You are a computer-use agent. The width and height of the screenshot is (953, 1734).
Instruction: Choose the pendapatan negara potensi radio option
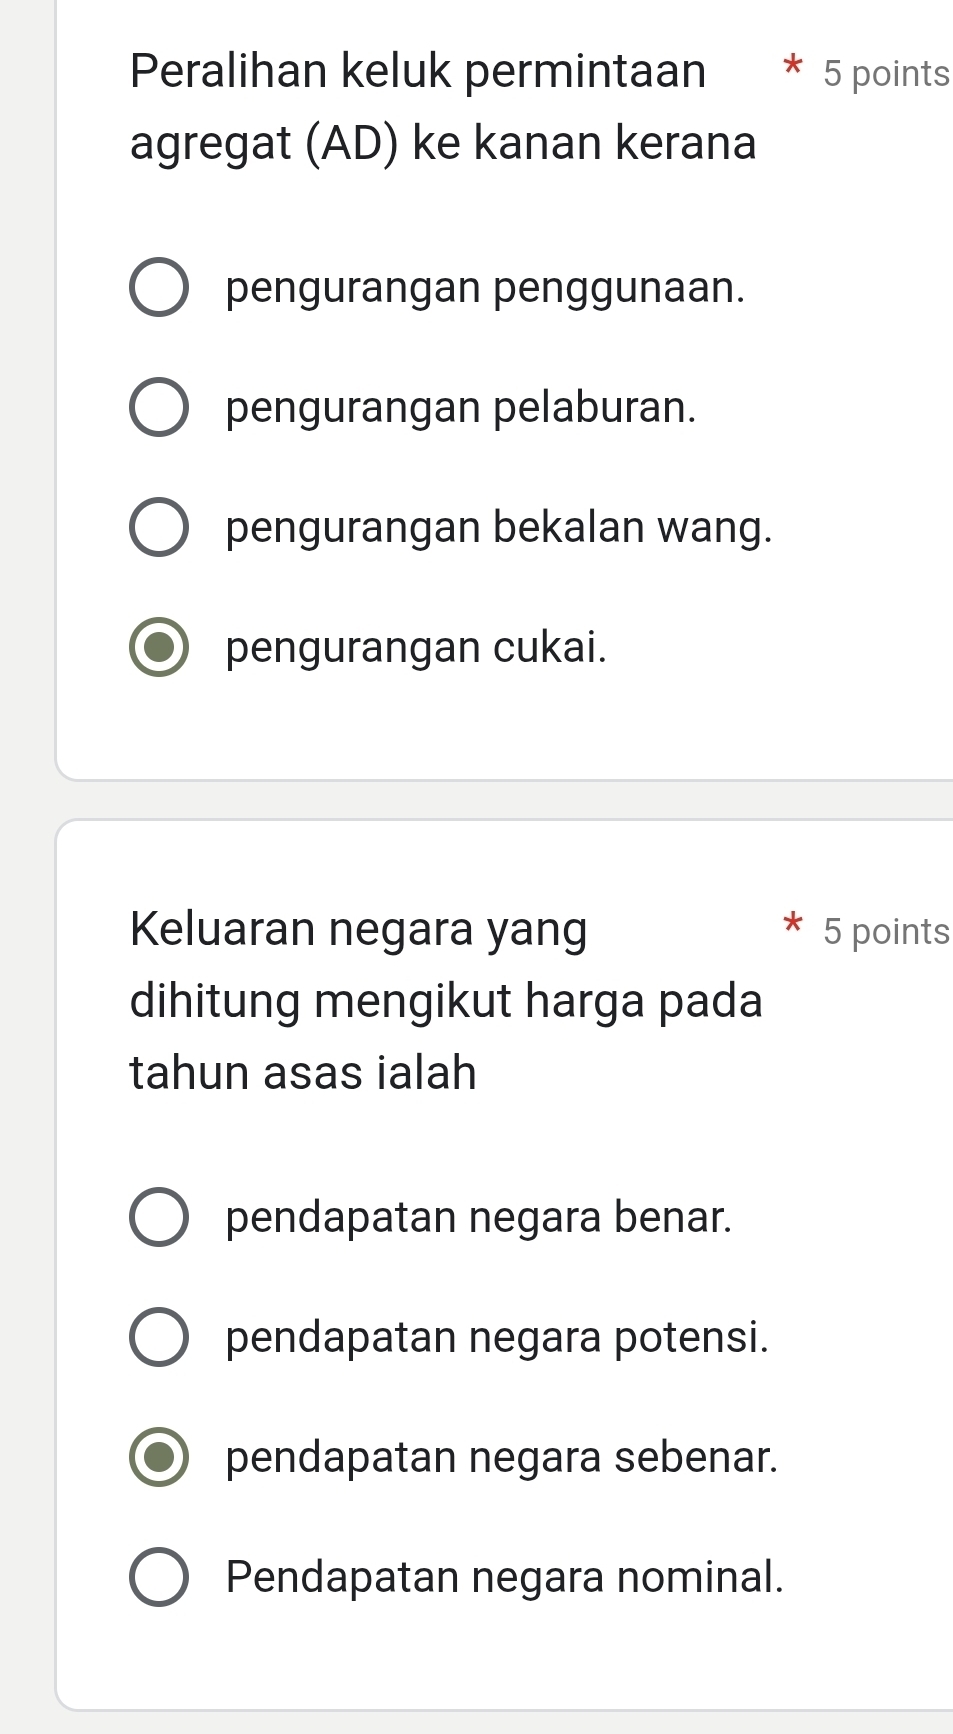click(159, 1337)
